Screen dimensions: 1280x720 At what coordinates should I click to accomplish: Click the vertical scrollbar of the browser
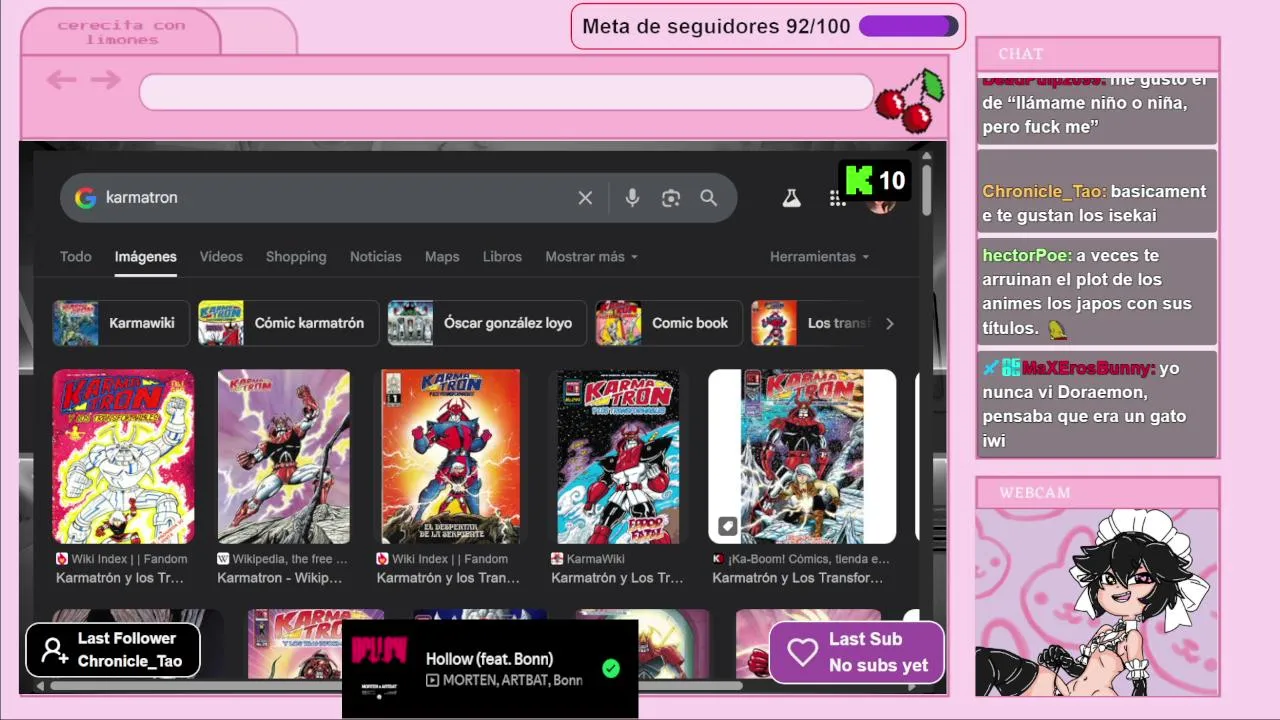click(x=927, y=190)
